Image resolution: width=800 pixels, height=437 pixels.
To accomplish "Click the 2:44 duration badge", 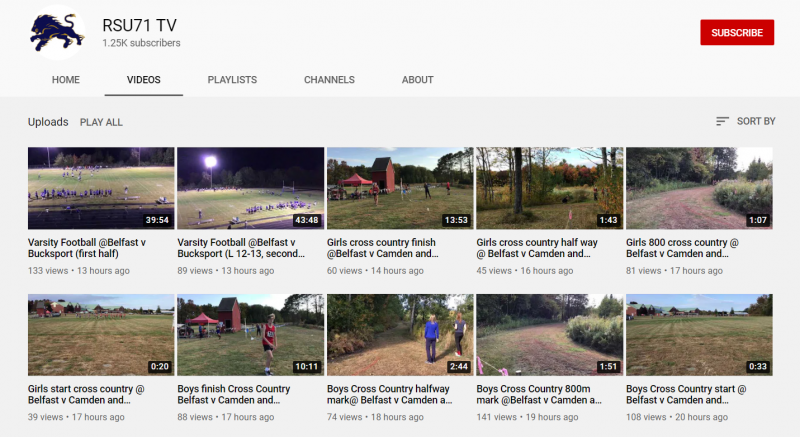I will (459, 367).
